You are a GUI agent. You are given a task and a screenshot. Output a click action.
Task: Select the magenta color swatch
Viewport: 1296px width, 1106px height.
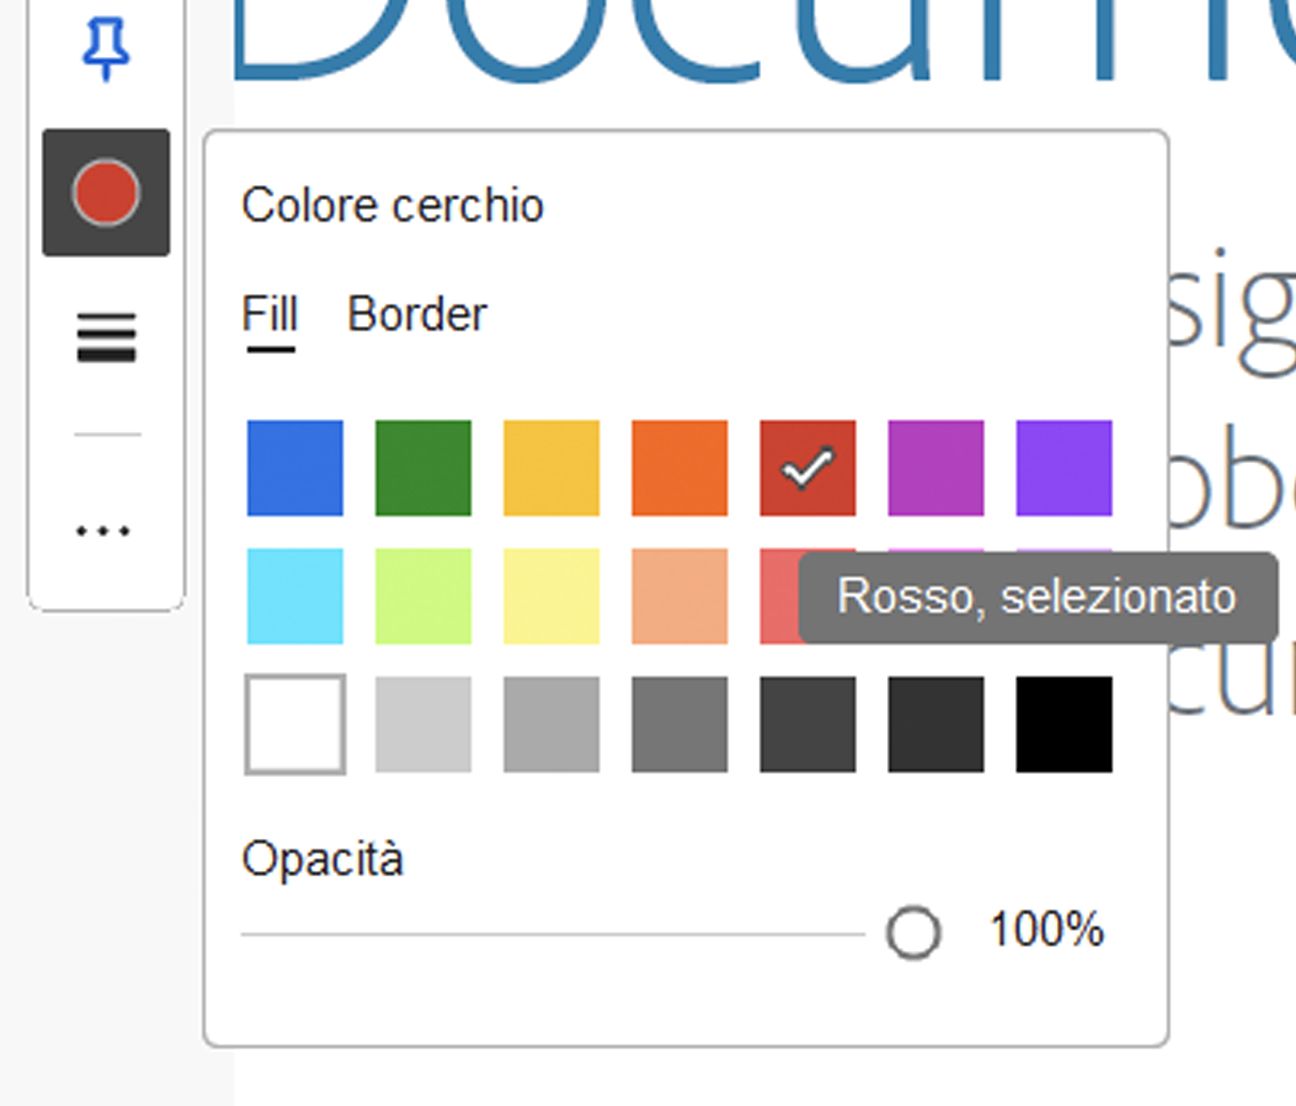coord(936,468)
